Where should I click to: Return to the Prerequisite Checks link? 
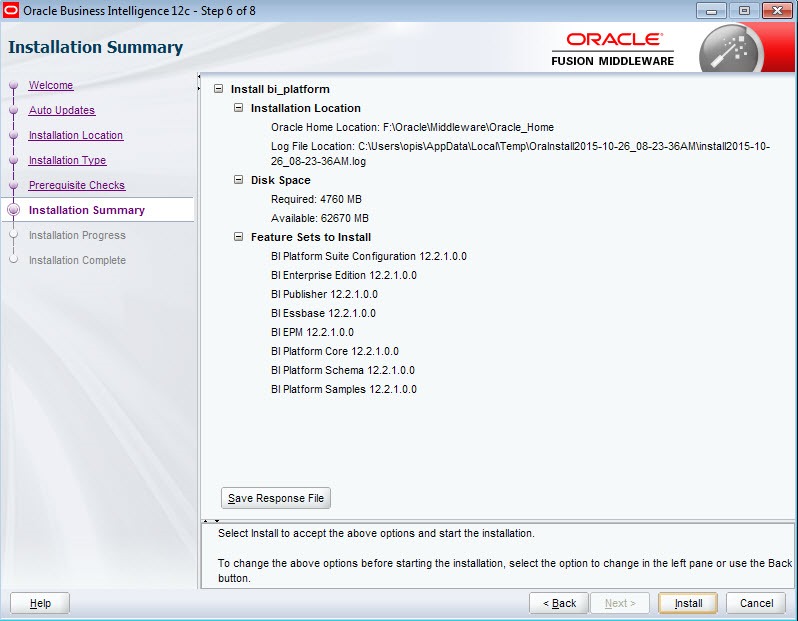pos(77,185)
